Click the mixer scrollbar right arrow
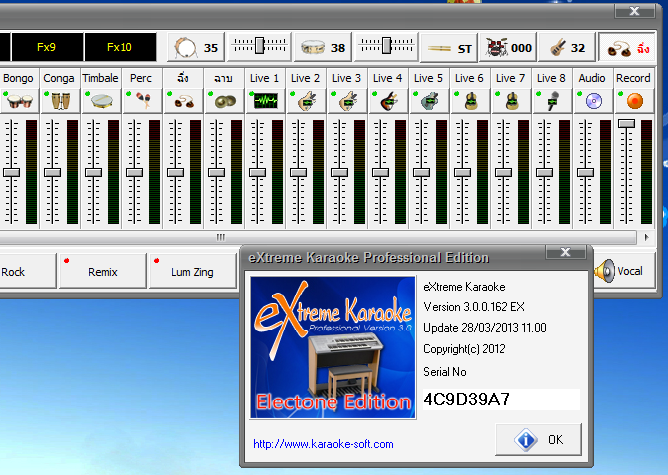This screenshot has width=668, height=475. tap(647, 237)
